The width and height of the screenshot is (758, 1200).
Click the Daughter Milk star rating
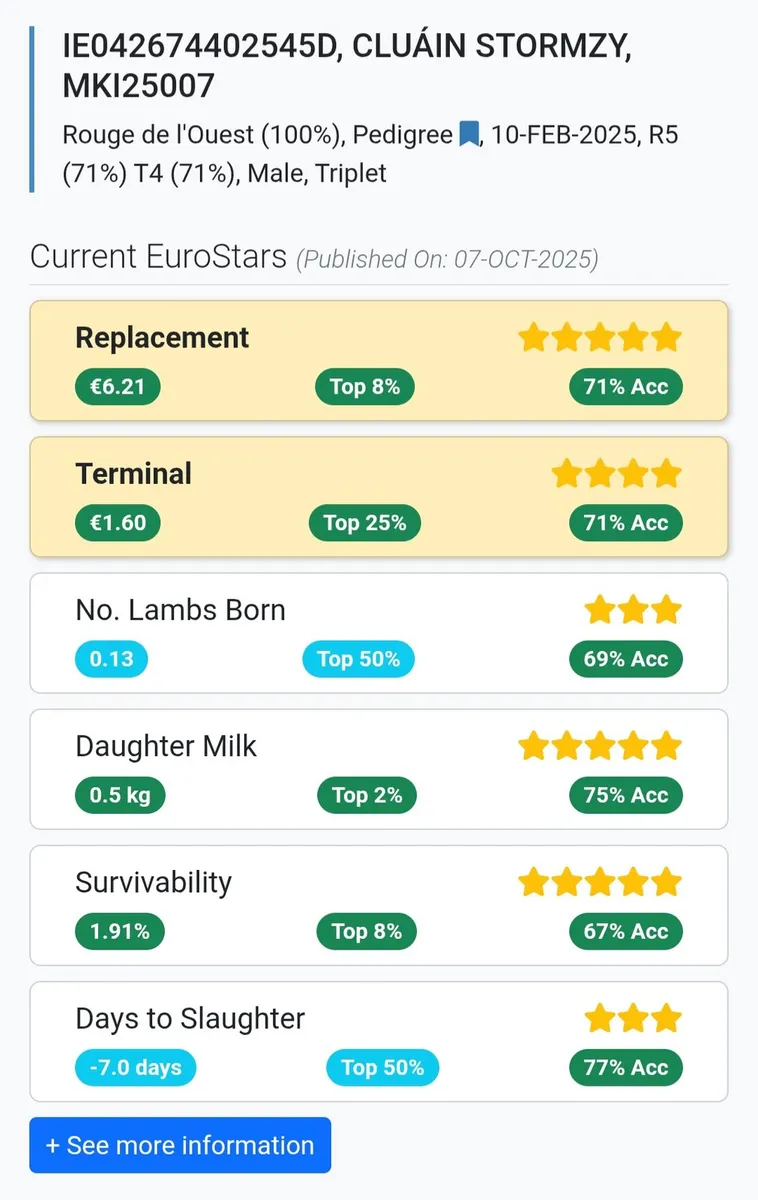coord(599,745)
